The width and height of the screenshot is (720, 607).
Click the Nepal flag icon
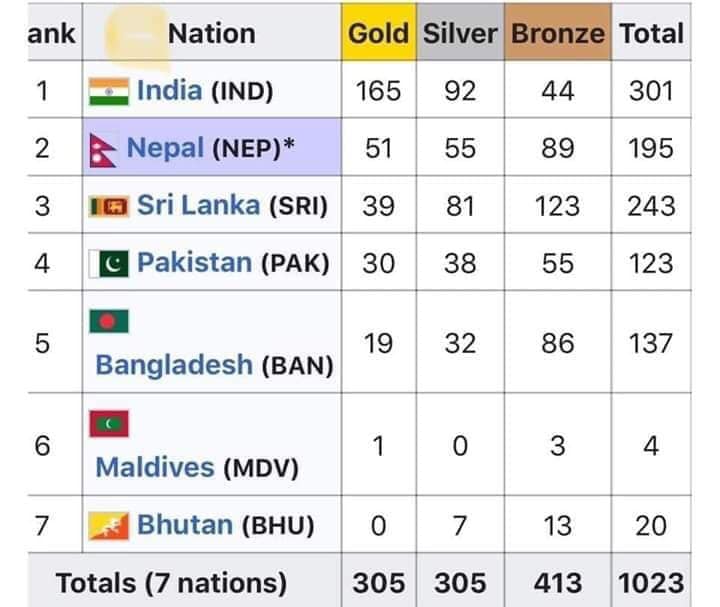point(103,150)
